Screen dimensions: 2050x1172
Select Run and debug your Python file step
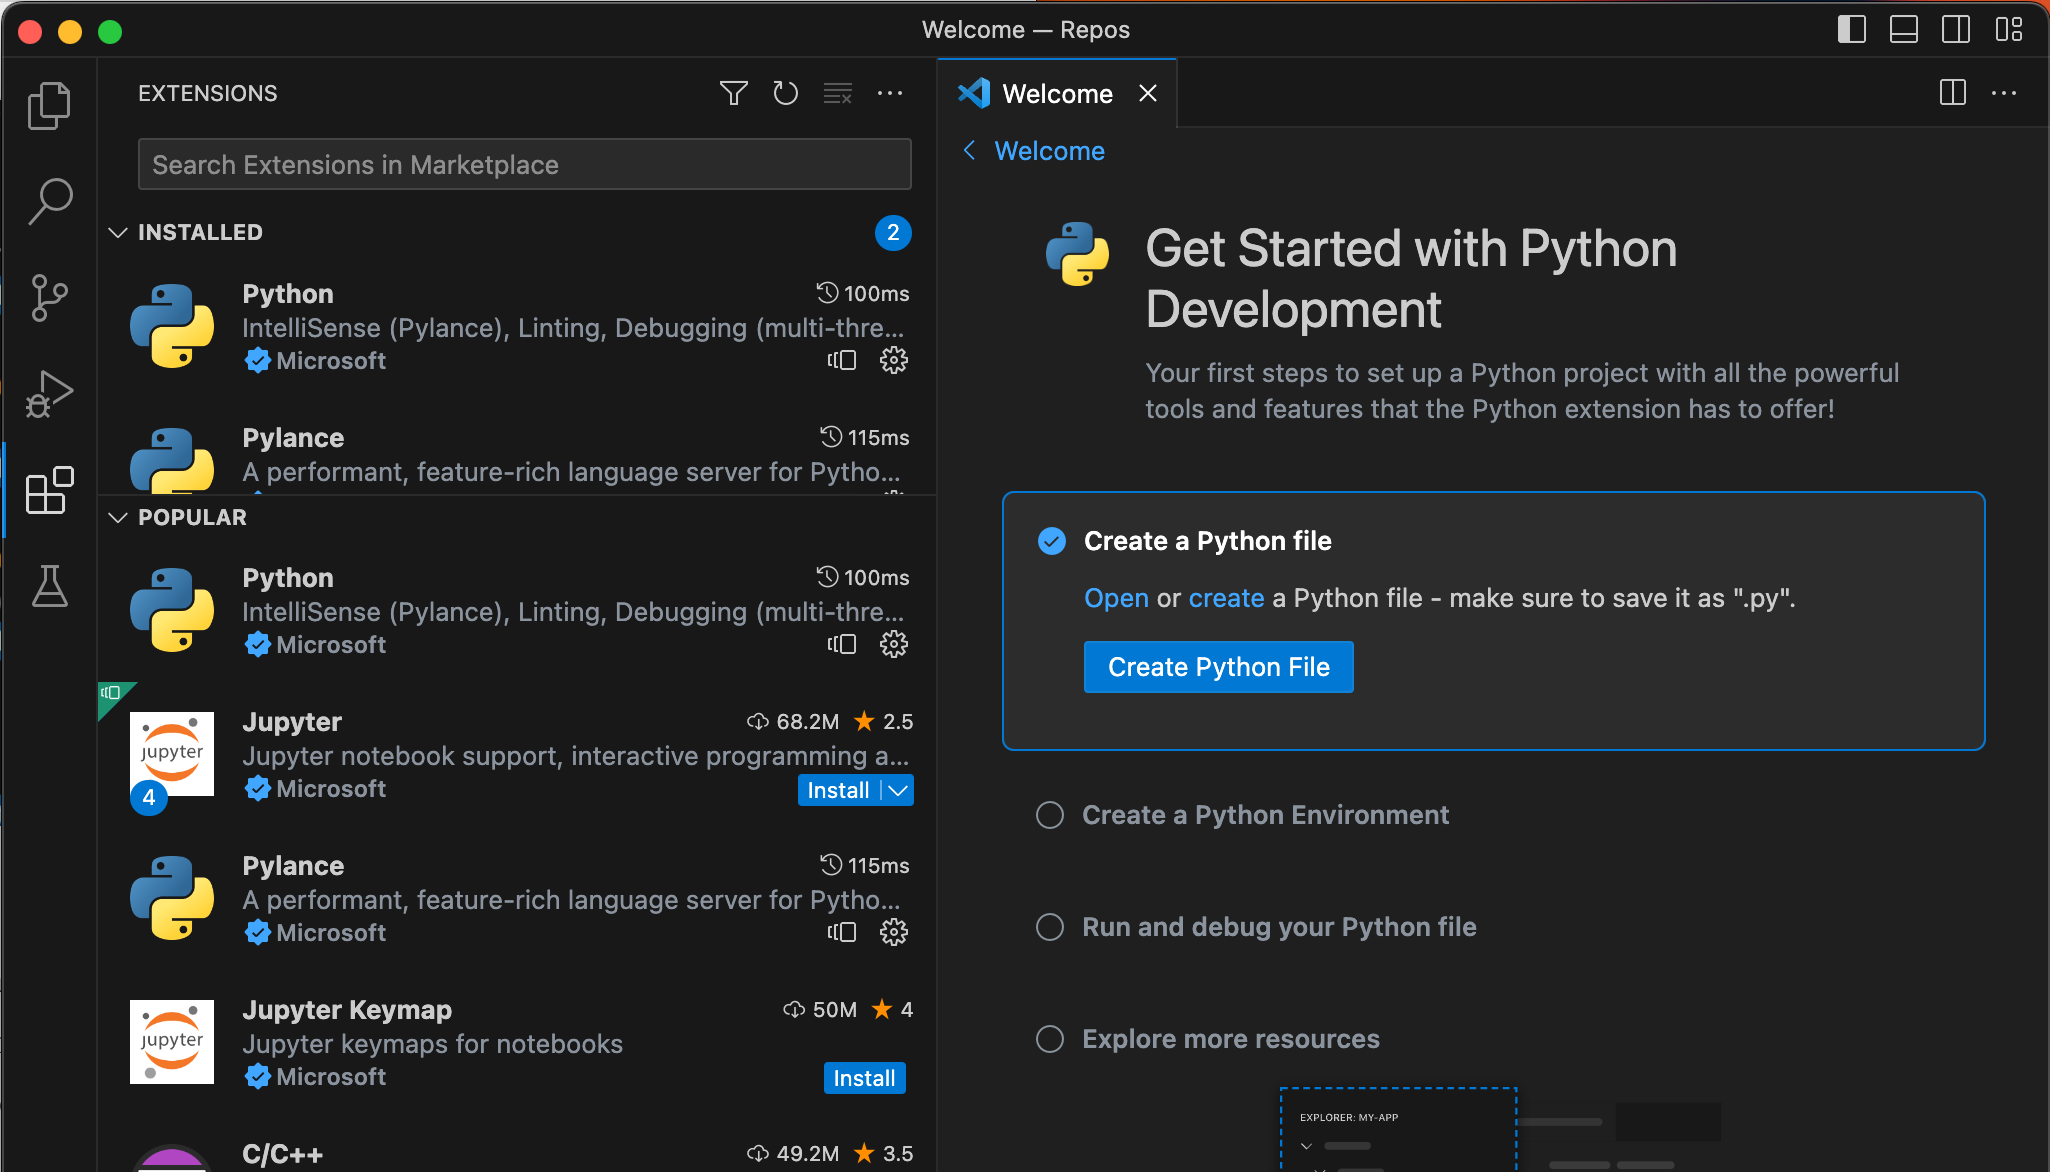tap(1279, 927)
